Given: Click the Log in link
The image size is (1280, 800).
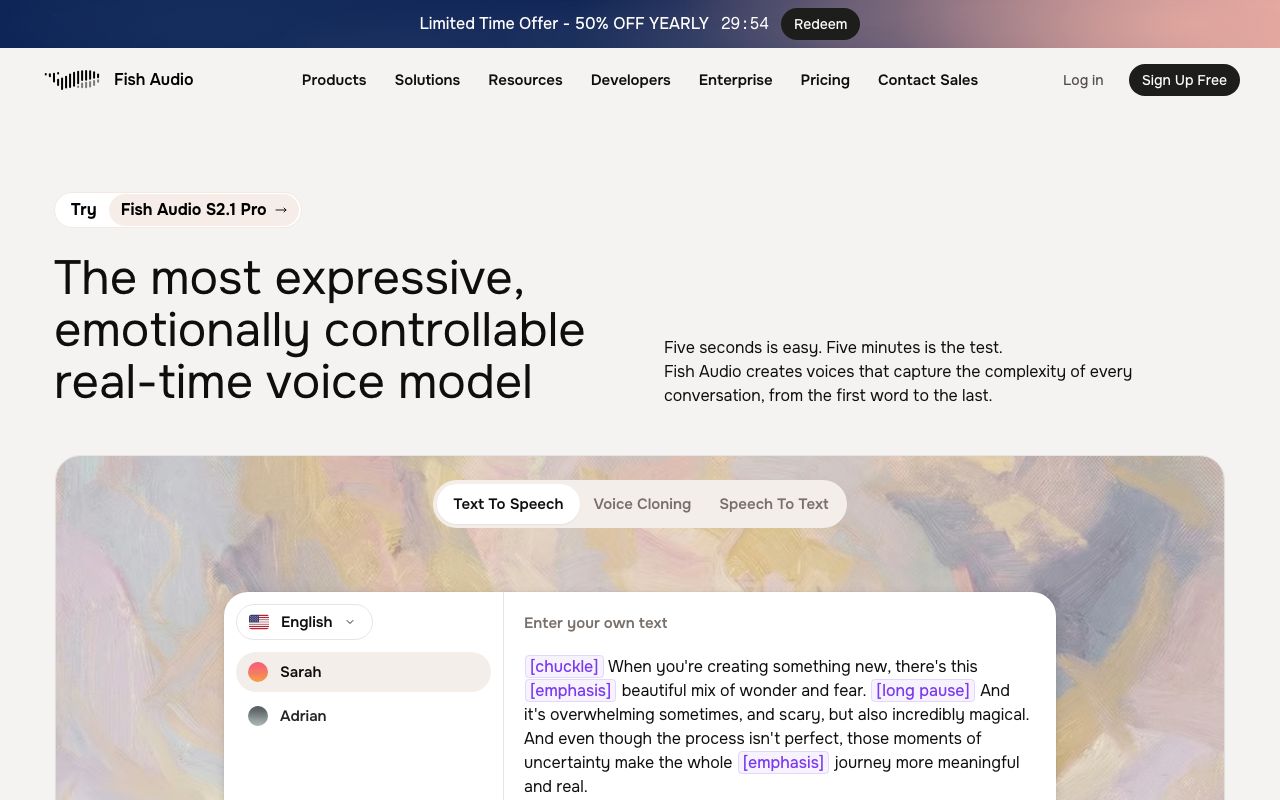Looking at the screenshot, I should (x=1083, y=80).
